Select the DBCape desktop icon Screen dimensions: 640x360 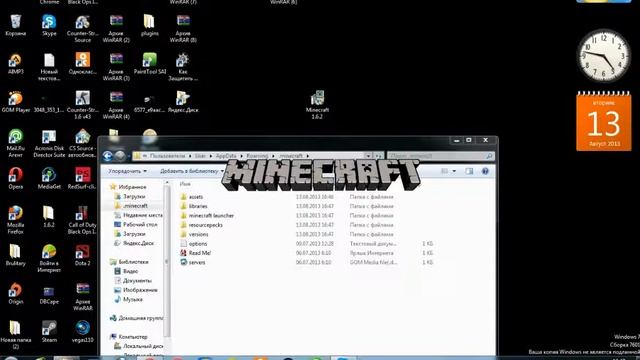pos(49,293)
